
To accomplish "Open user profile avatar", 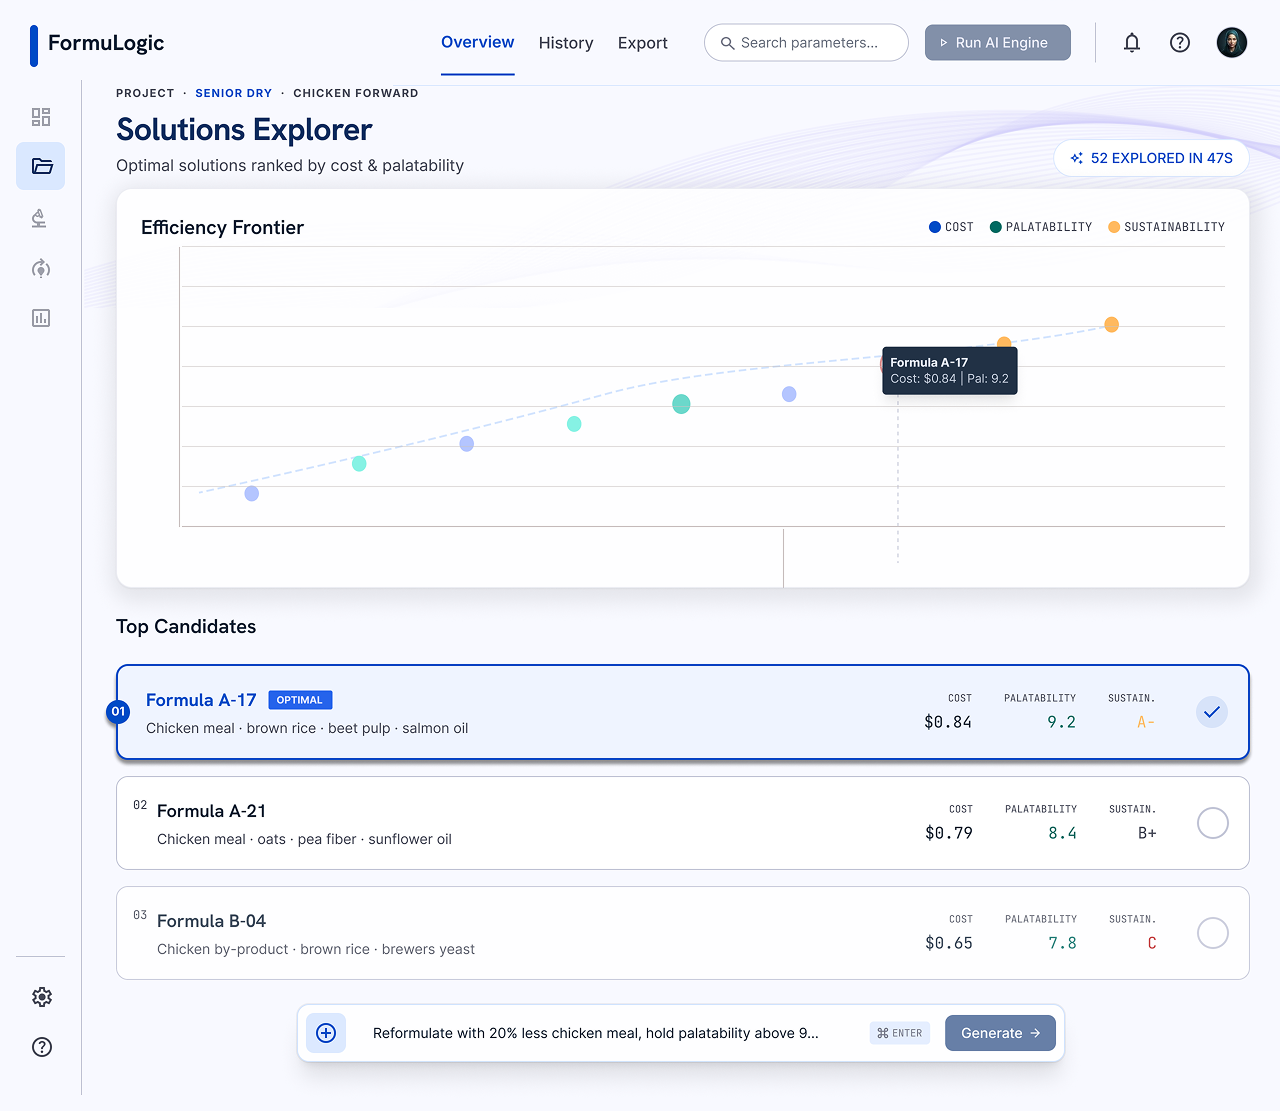I will pyautogui.click(x=1232, y=43).
